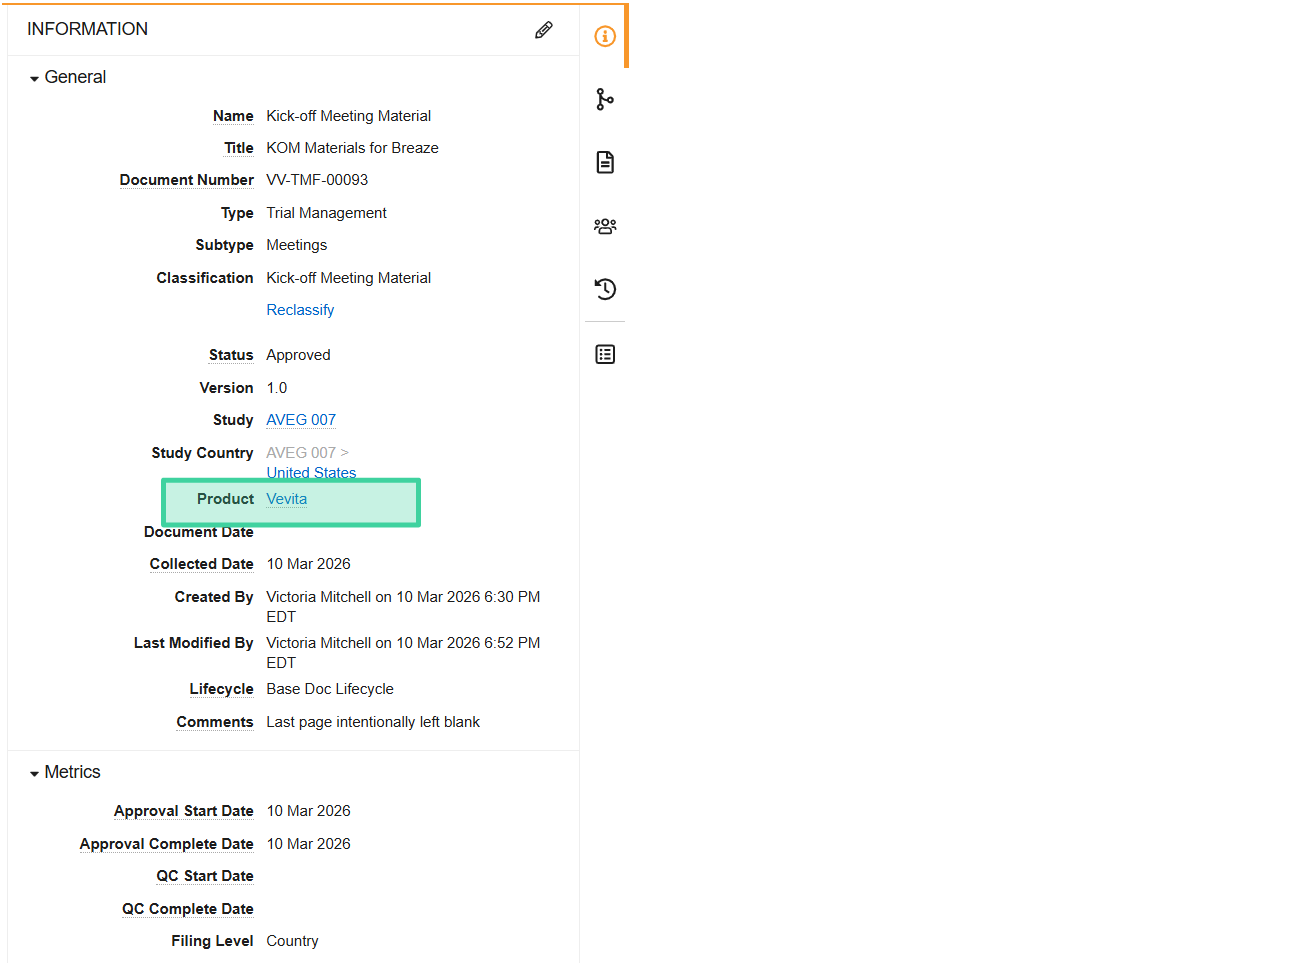This screenshot has height=965, width=1300.
Task: Open study AVEG 007
Action: (300, 419)
